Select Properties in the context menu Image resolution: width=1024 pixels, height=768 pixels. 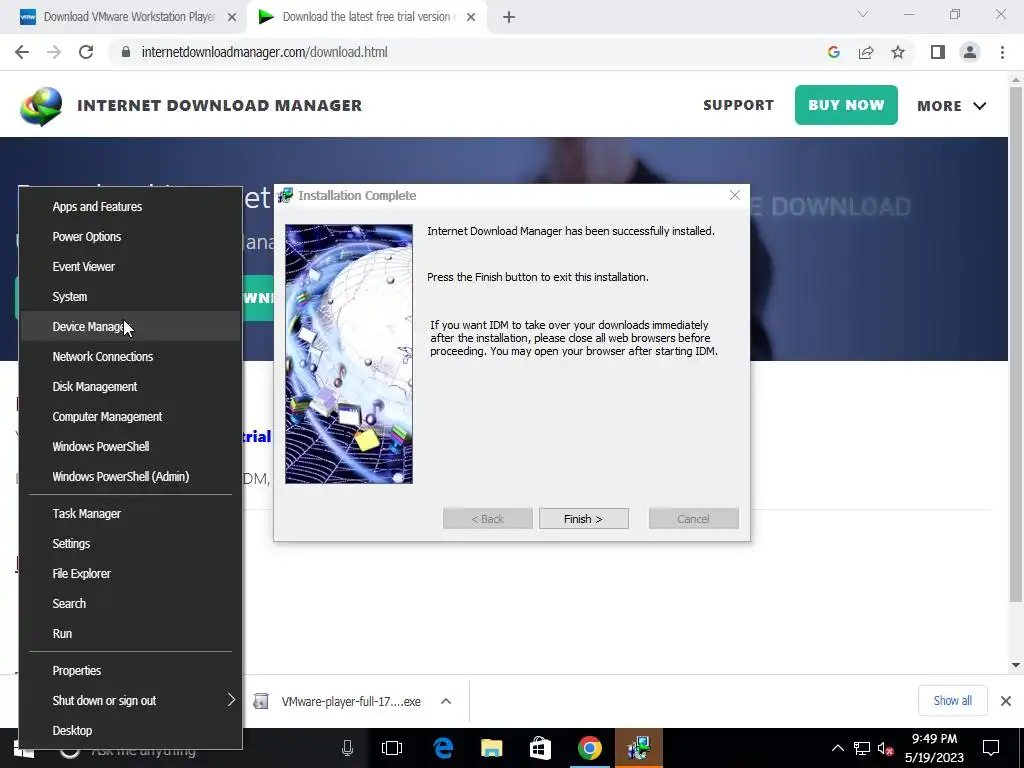[131, 671]
